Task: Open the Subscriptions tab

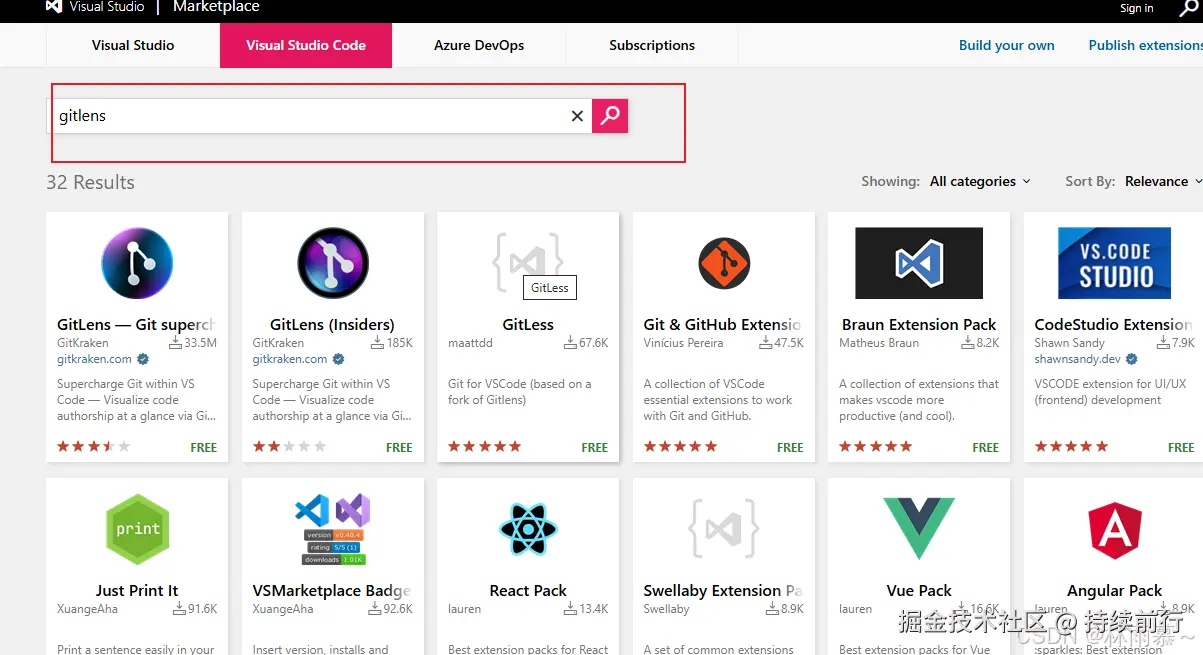Action: click(652, 45)
